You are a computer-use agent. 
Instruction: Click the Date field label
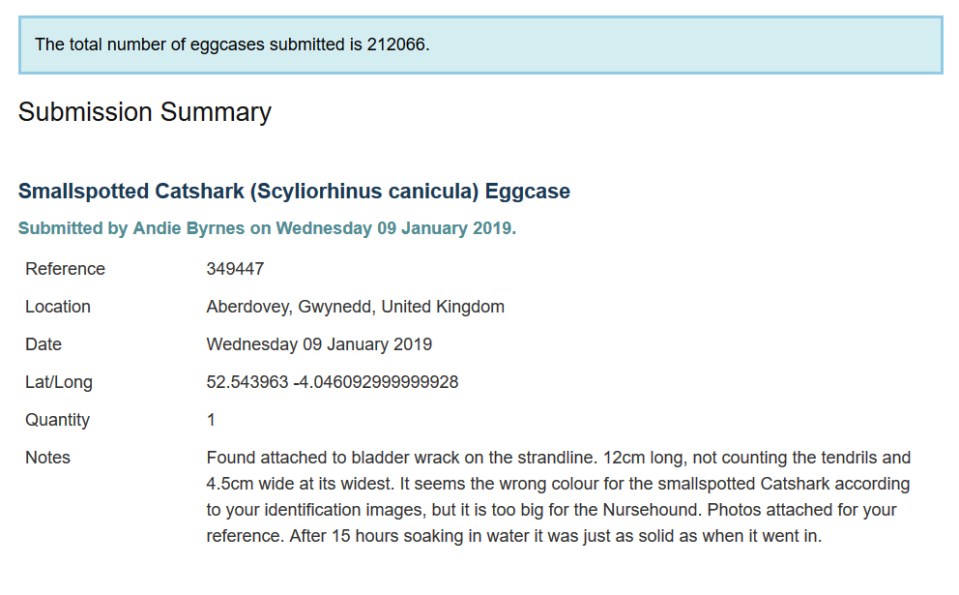[x=44, y=345]
